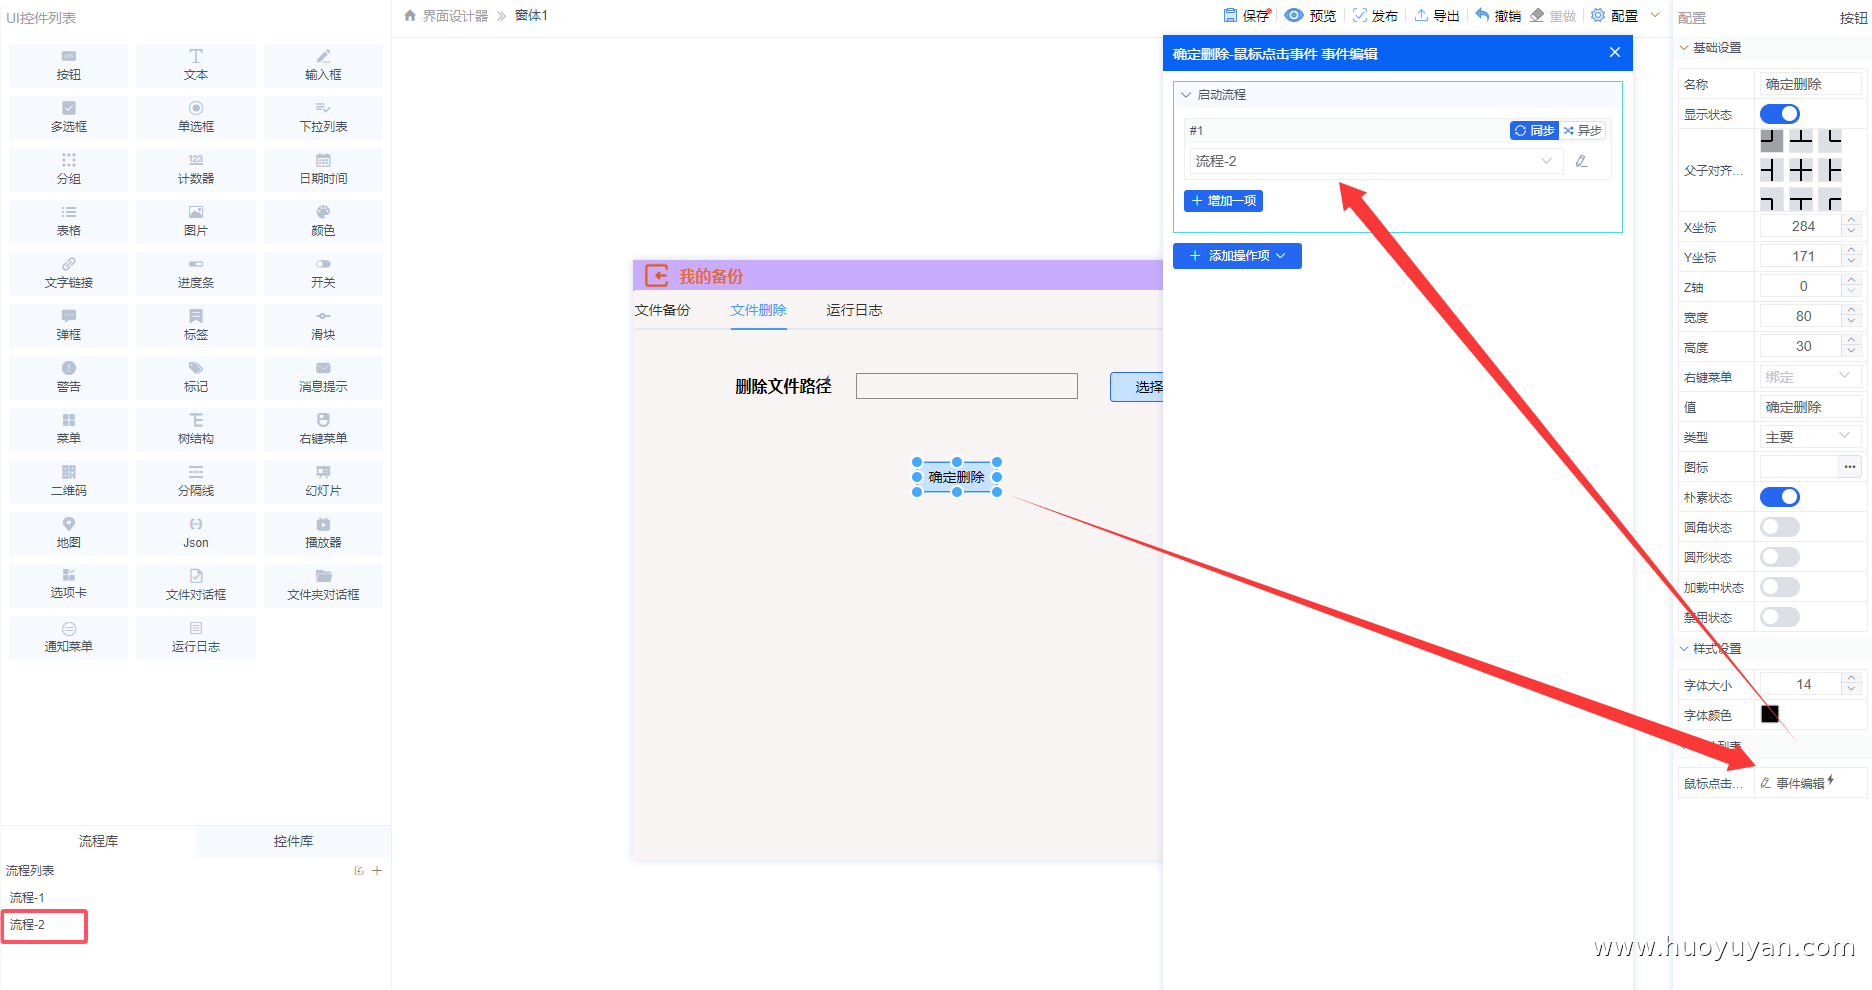The height and width of the screenshot is (990, 1872).
Task: Enable the 圆形状态 switch
Action: pyautogui.click(x=1780, y=557)
